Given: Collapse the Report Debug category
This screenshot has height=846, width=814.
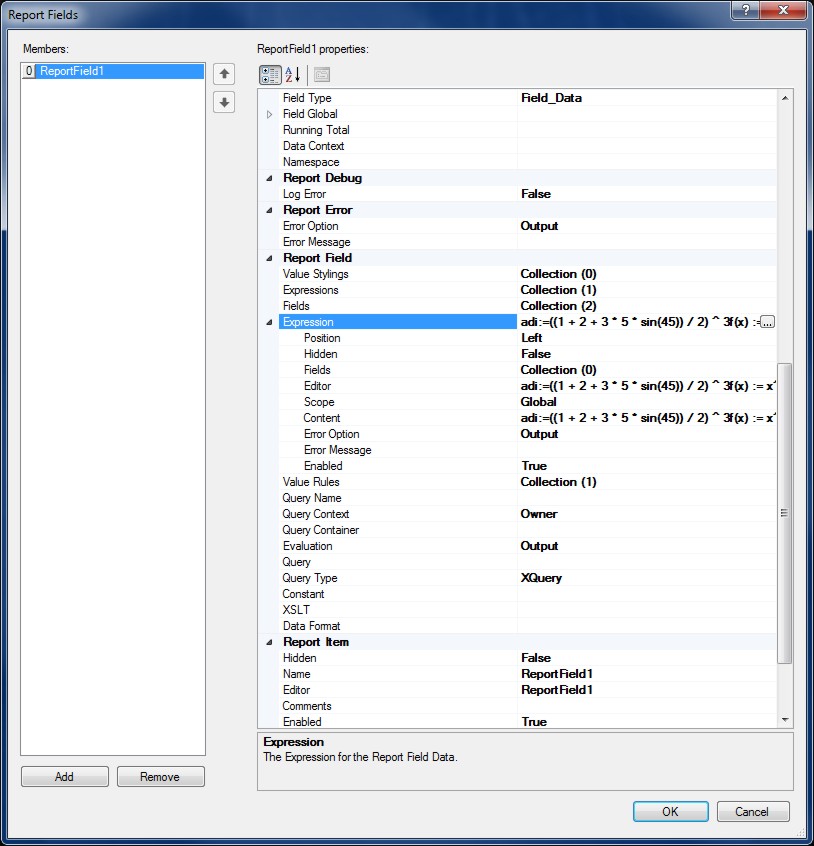Looking at the screenshot, I should coord(269,178).
